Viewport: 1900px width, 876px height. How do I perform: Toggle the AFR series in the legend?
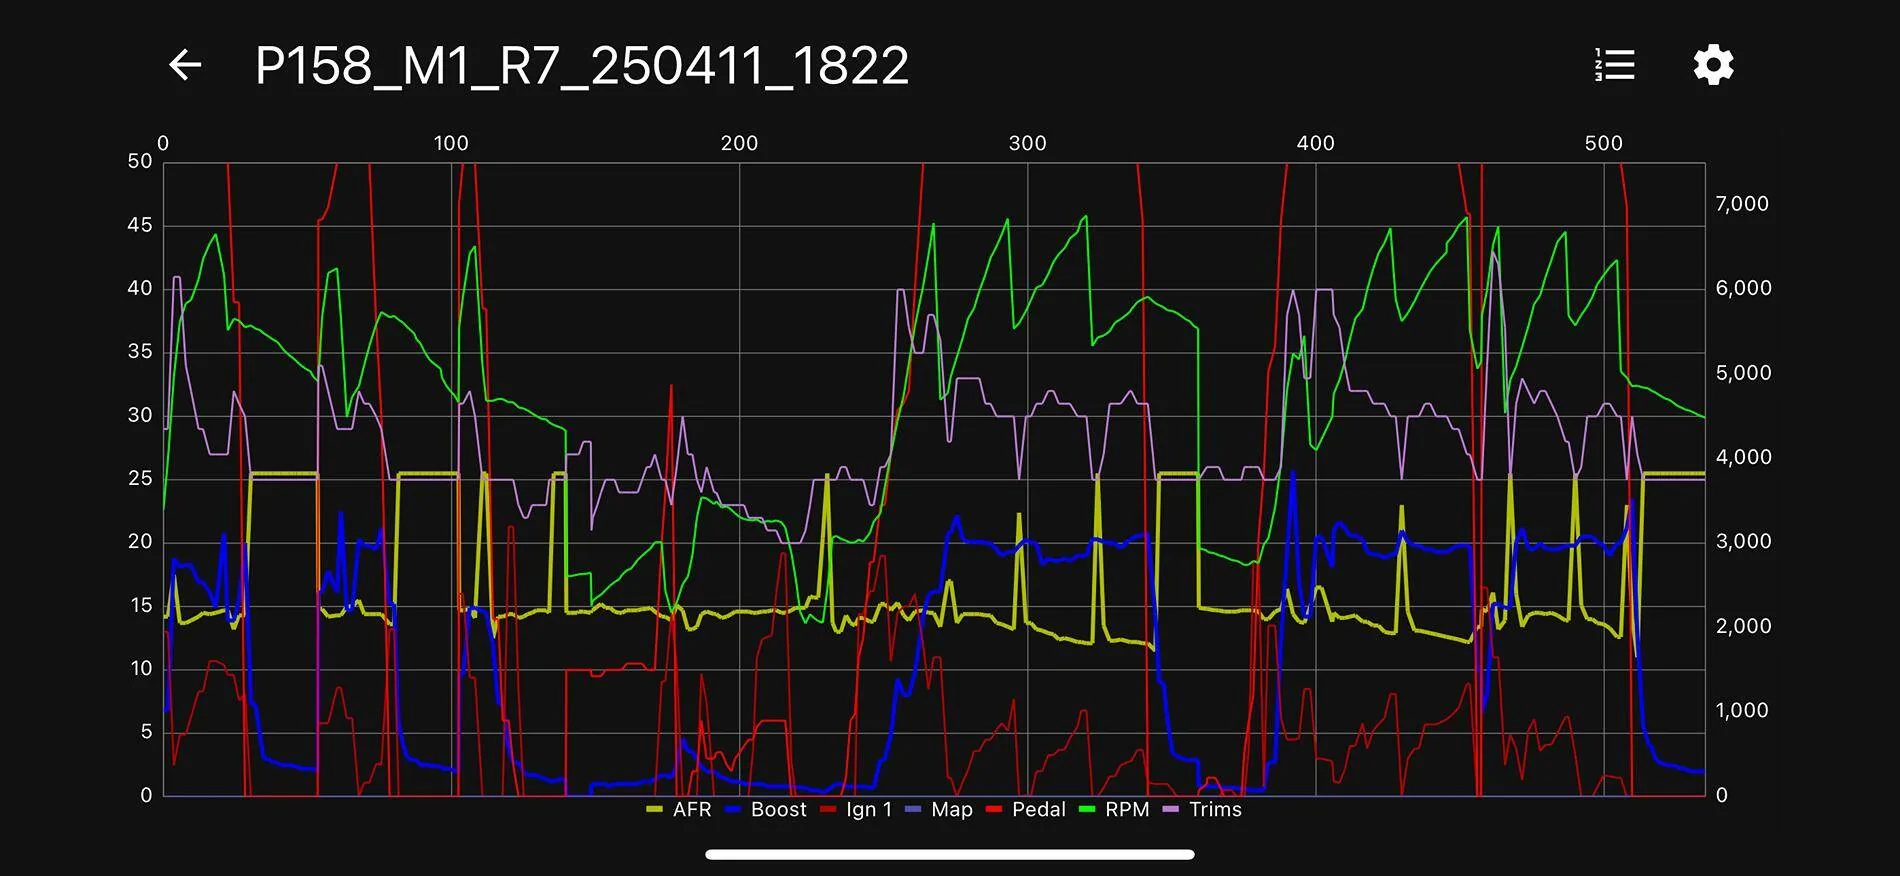[680, 809]
